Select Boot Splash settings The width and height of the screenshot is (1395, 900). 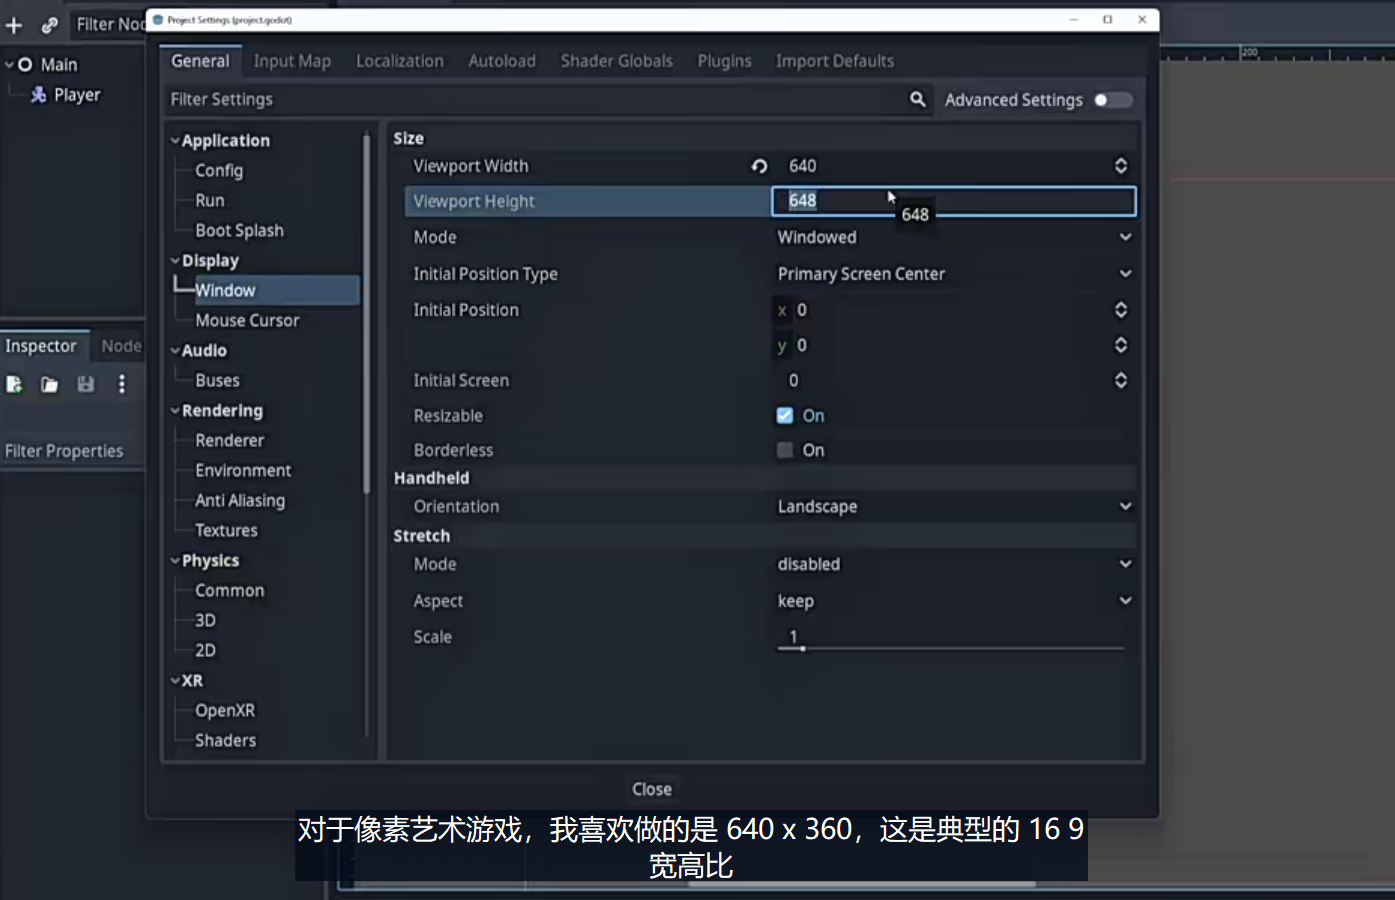(239, 231)
